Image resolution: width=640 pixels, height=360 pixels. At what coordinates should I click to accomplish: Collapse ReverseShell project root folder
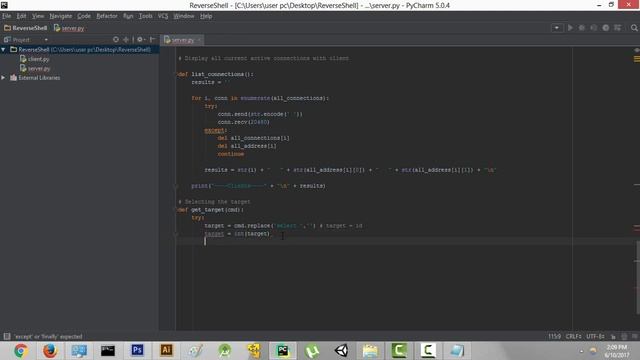point(4,49)
